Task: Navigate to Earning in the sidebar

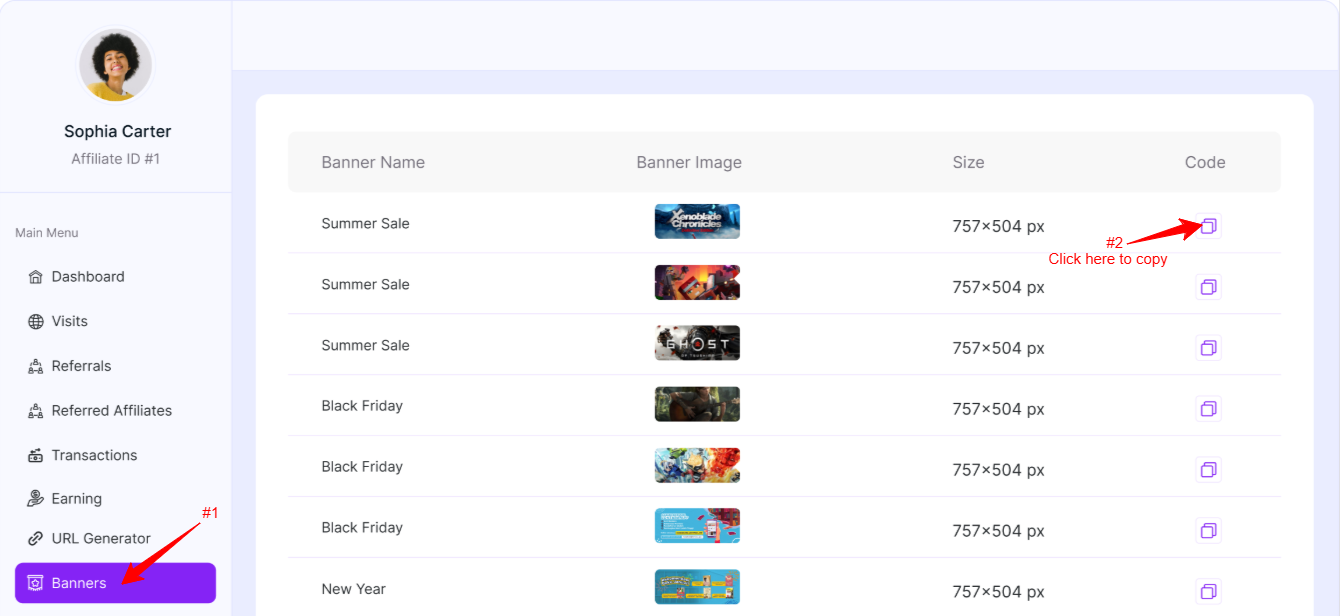Action: 76,499
